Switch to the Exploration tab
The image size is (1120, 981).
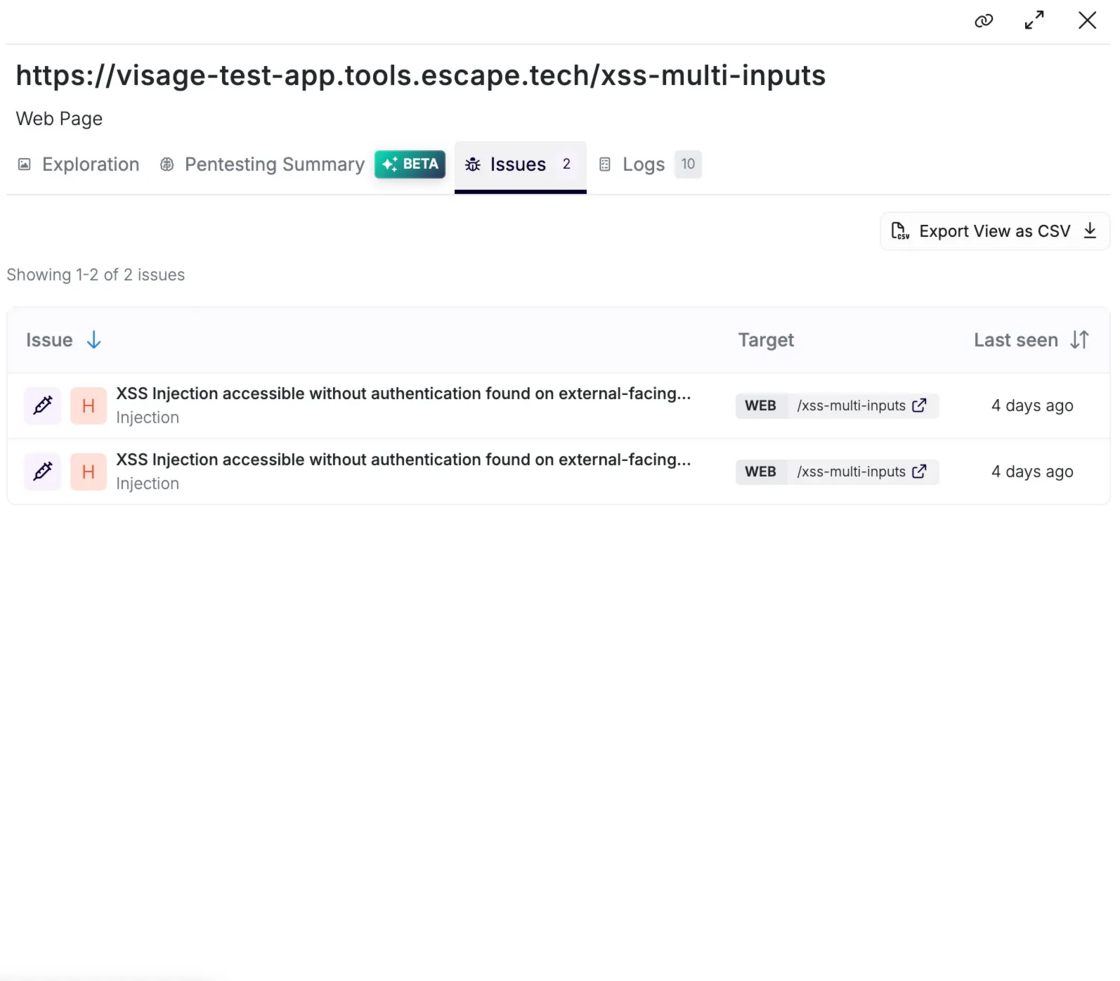tap(78, 165)
